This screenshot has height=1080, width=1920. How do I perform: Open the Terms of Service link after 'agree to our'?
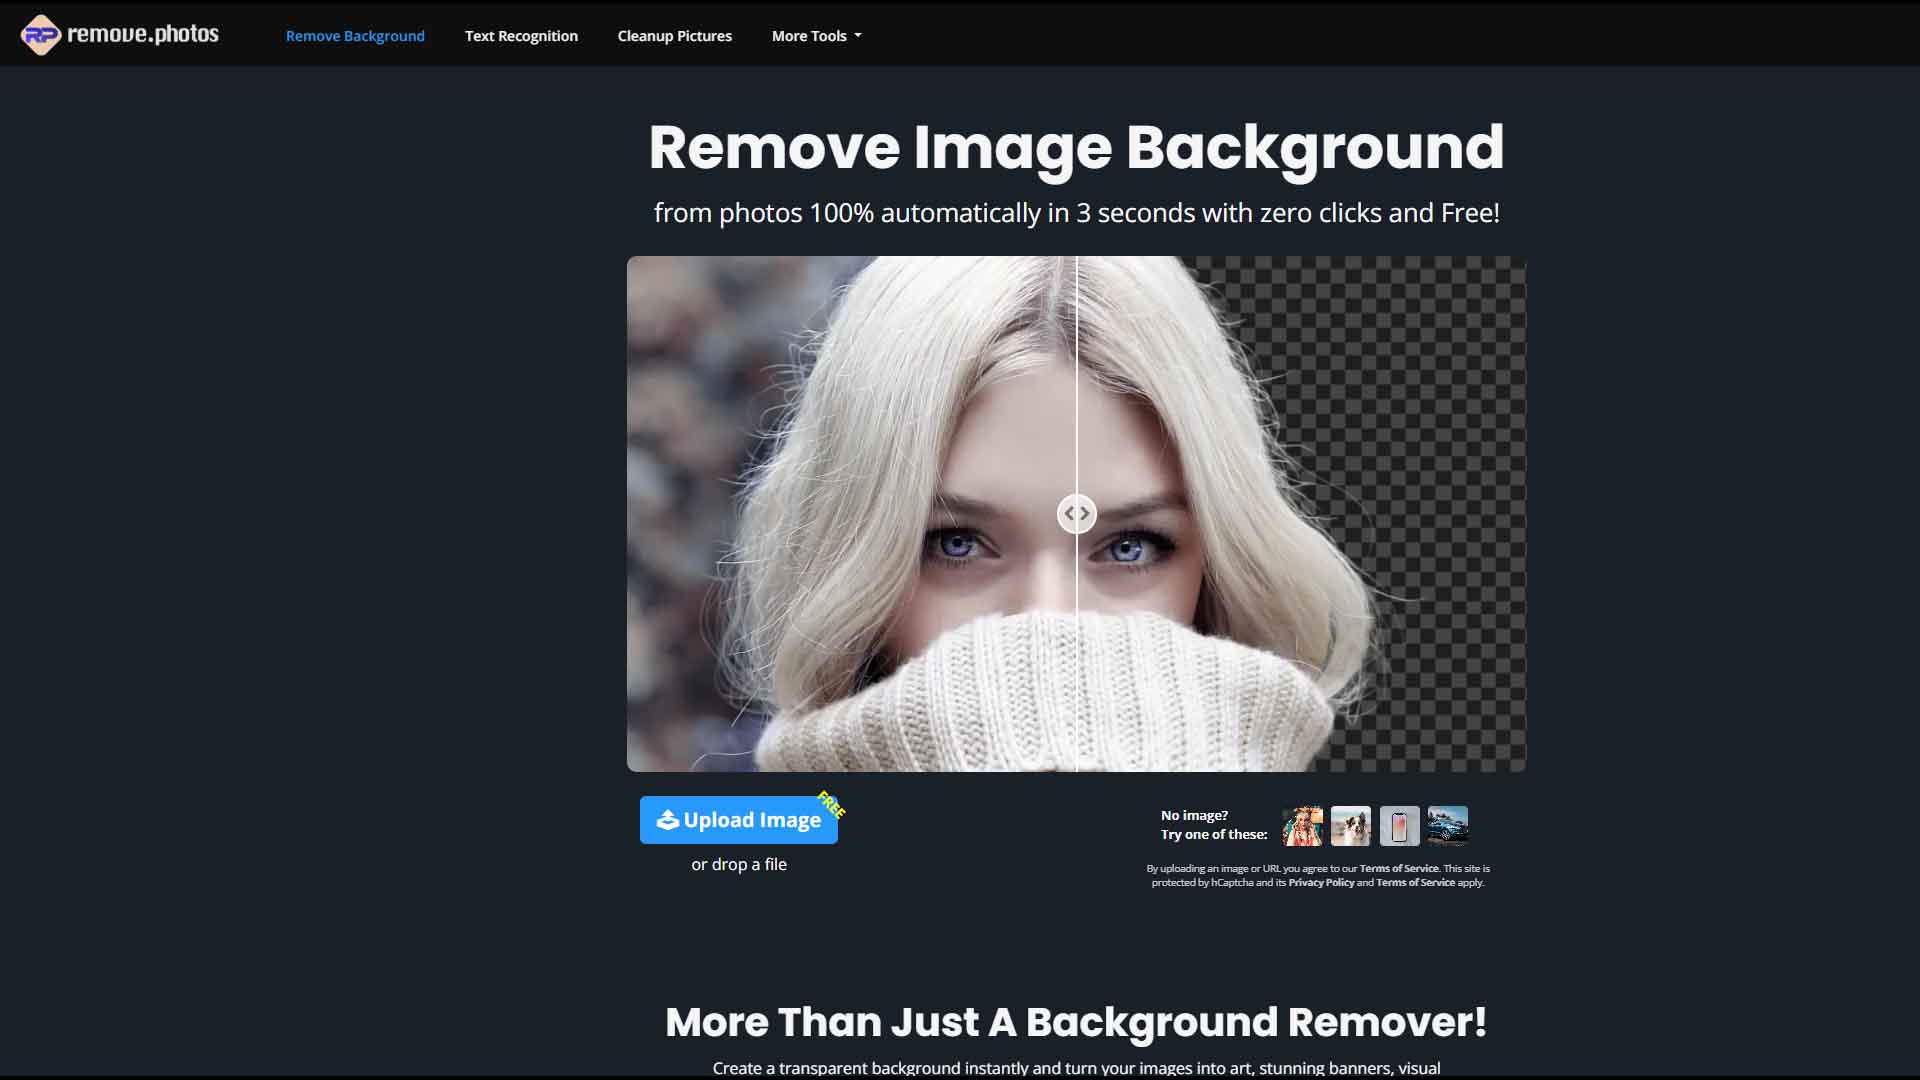[1399, 868]
